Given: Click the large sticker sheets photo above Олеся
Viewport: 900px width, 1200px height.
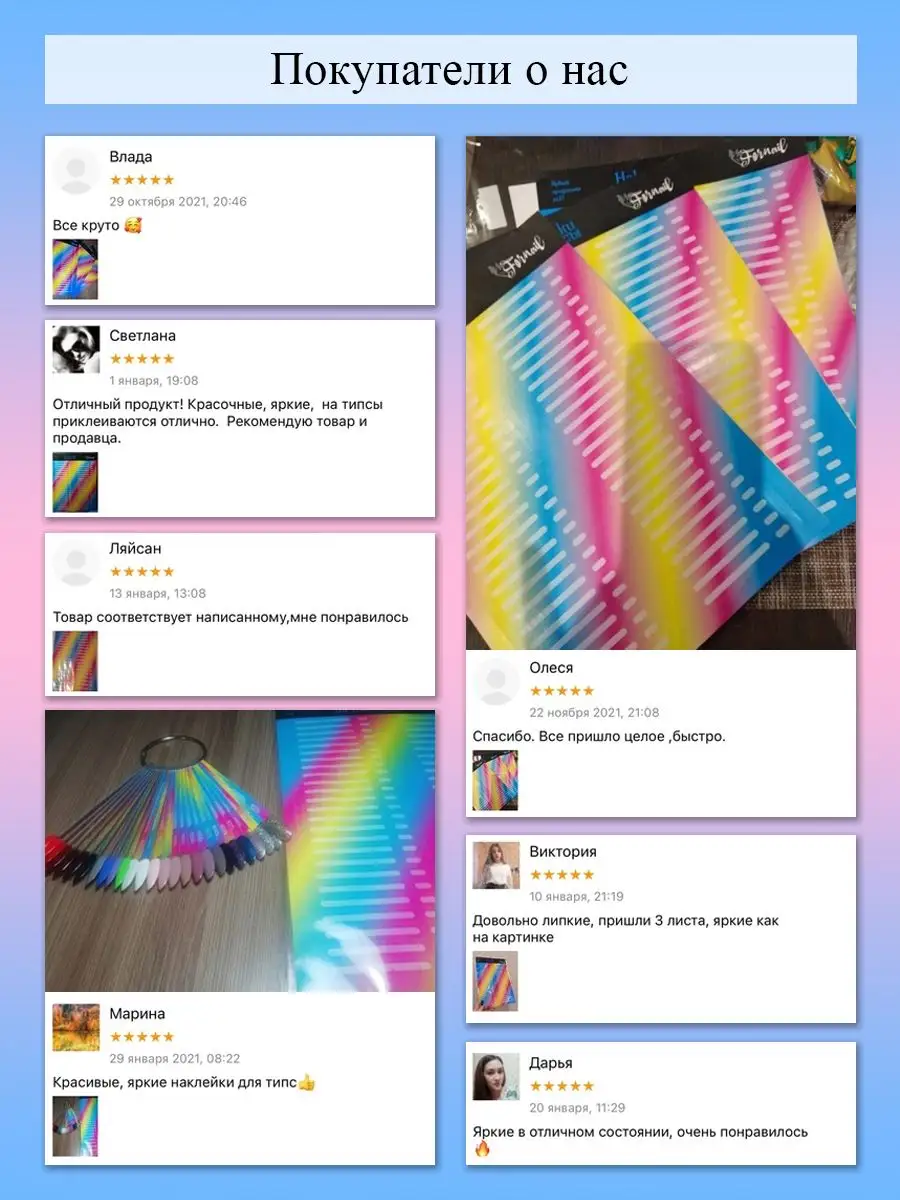Looking at the screenshot, I should 661,393.
